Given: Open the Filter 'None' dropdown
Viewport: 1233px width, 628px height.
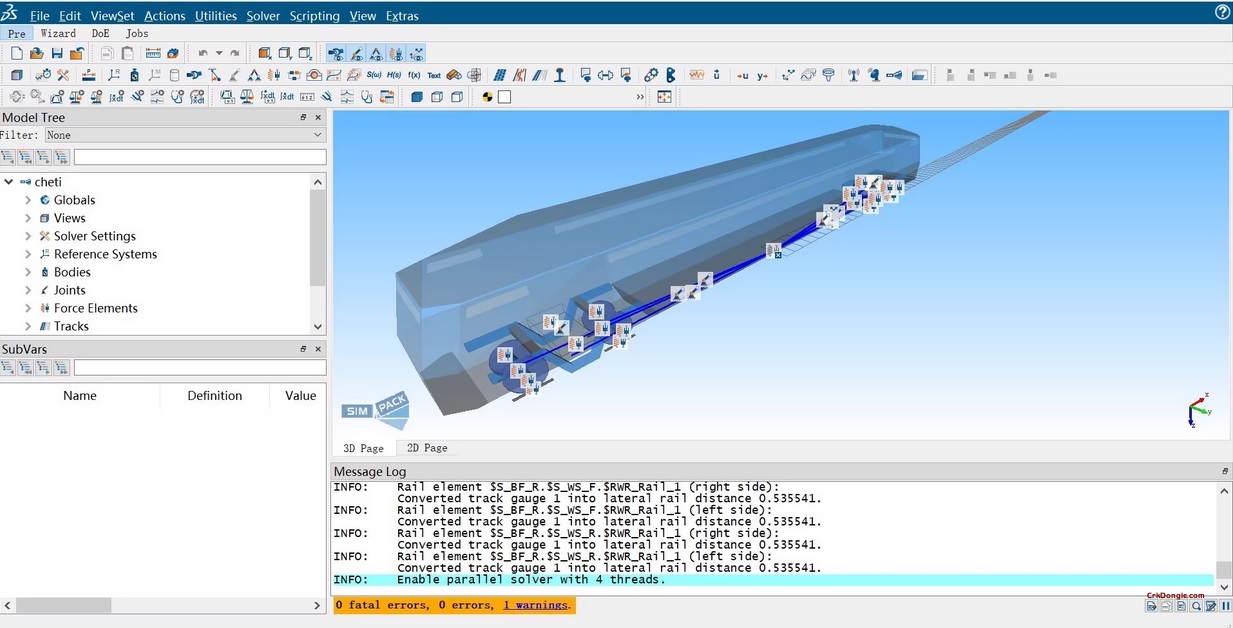Looking at the screenshot, I should tap(185, 135).
